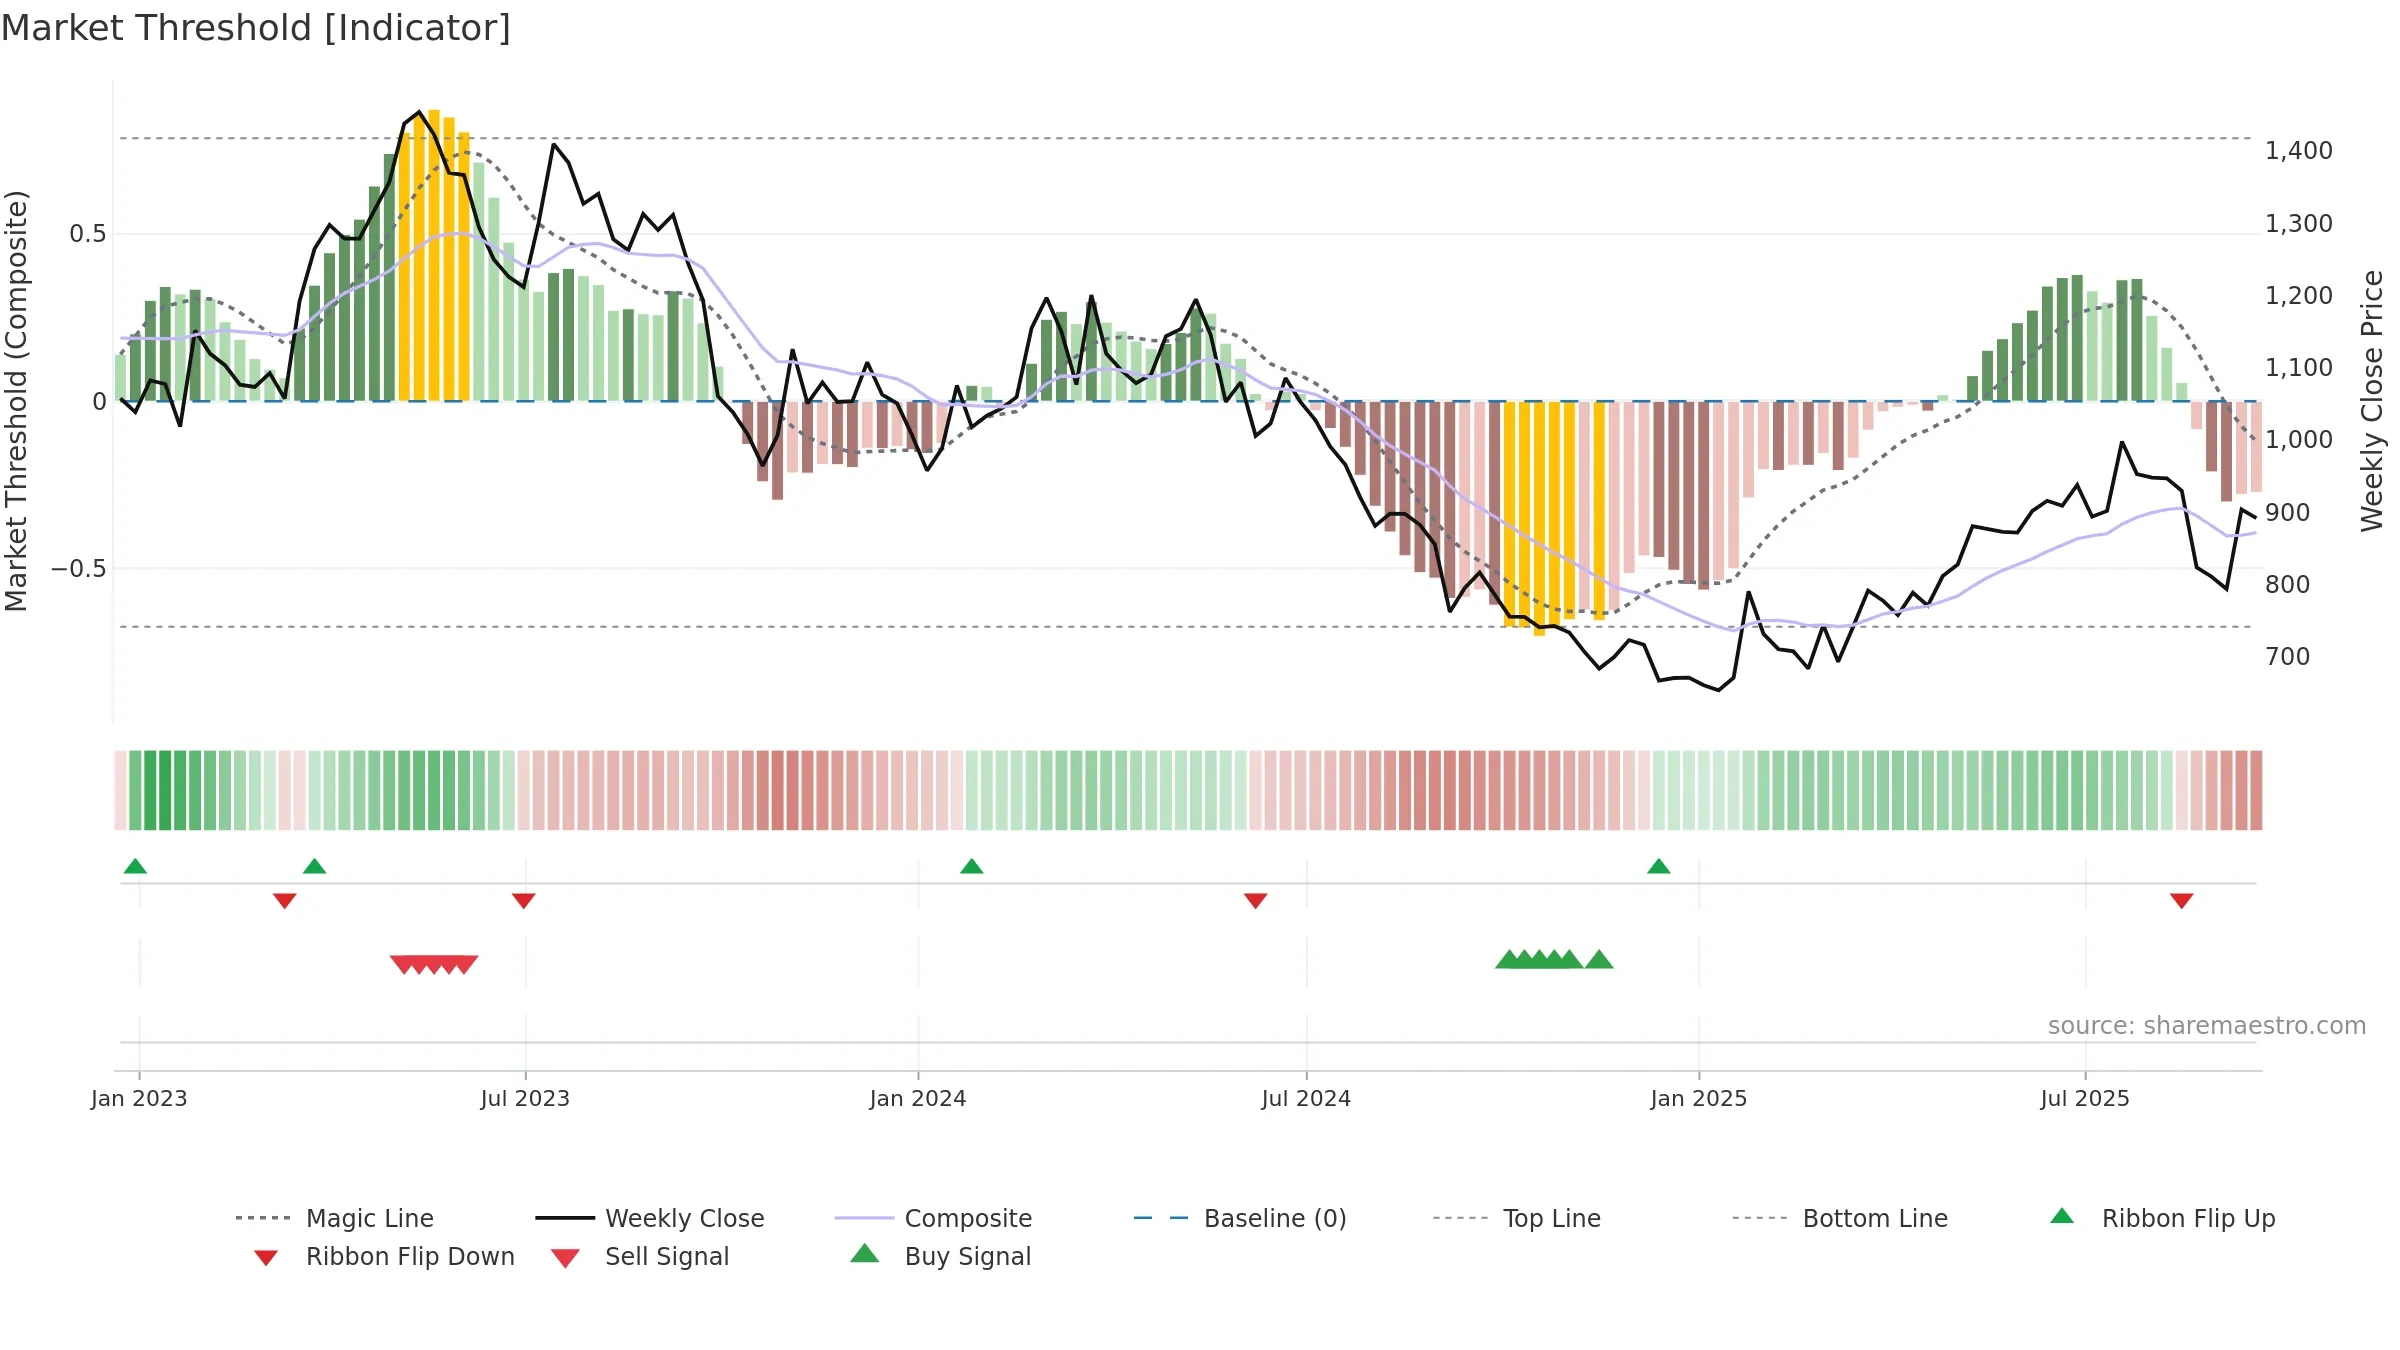The width and height of the screenshot is (2400, 1350).
Task: Click the Market Threshold (Composite) axis title
Action: [16, 401]
